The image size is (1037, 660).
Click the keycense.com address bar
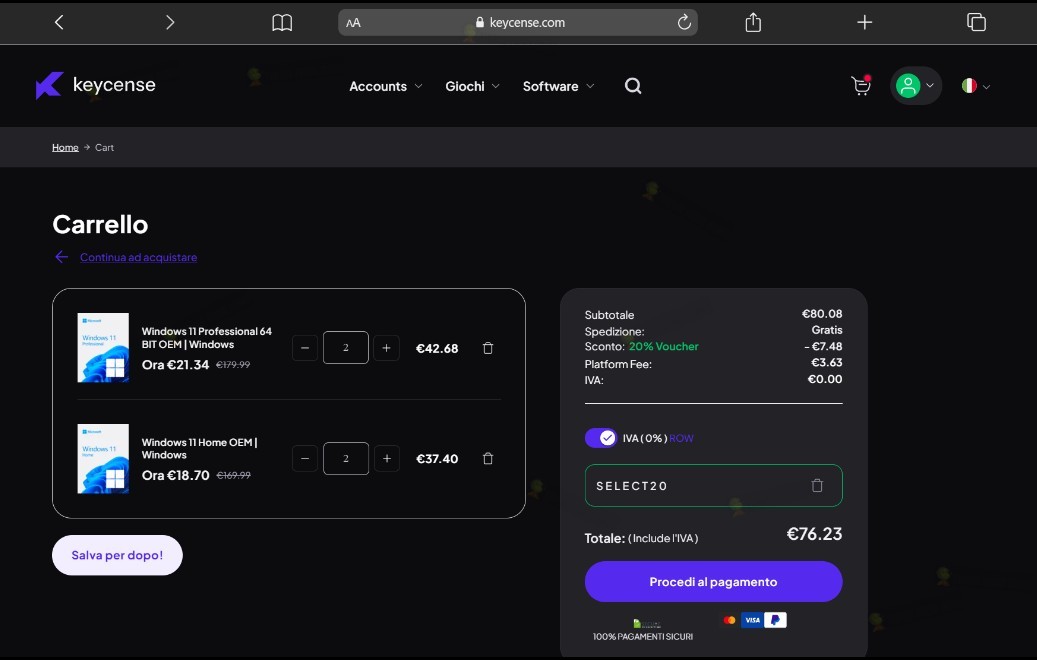point(518,22)
